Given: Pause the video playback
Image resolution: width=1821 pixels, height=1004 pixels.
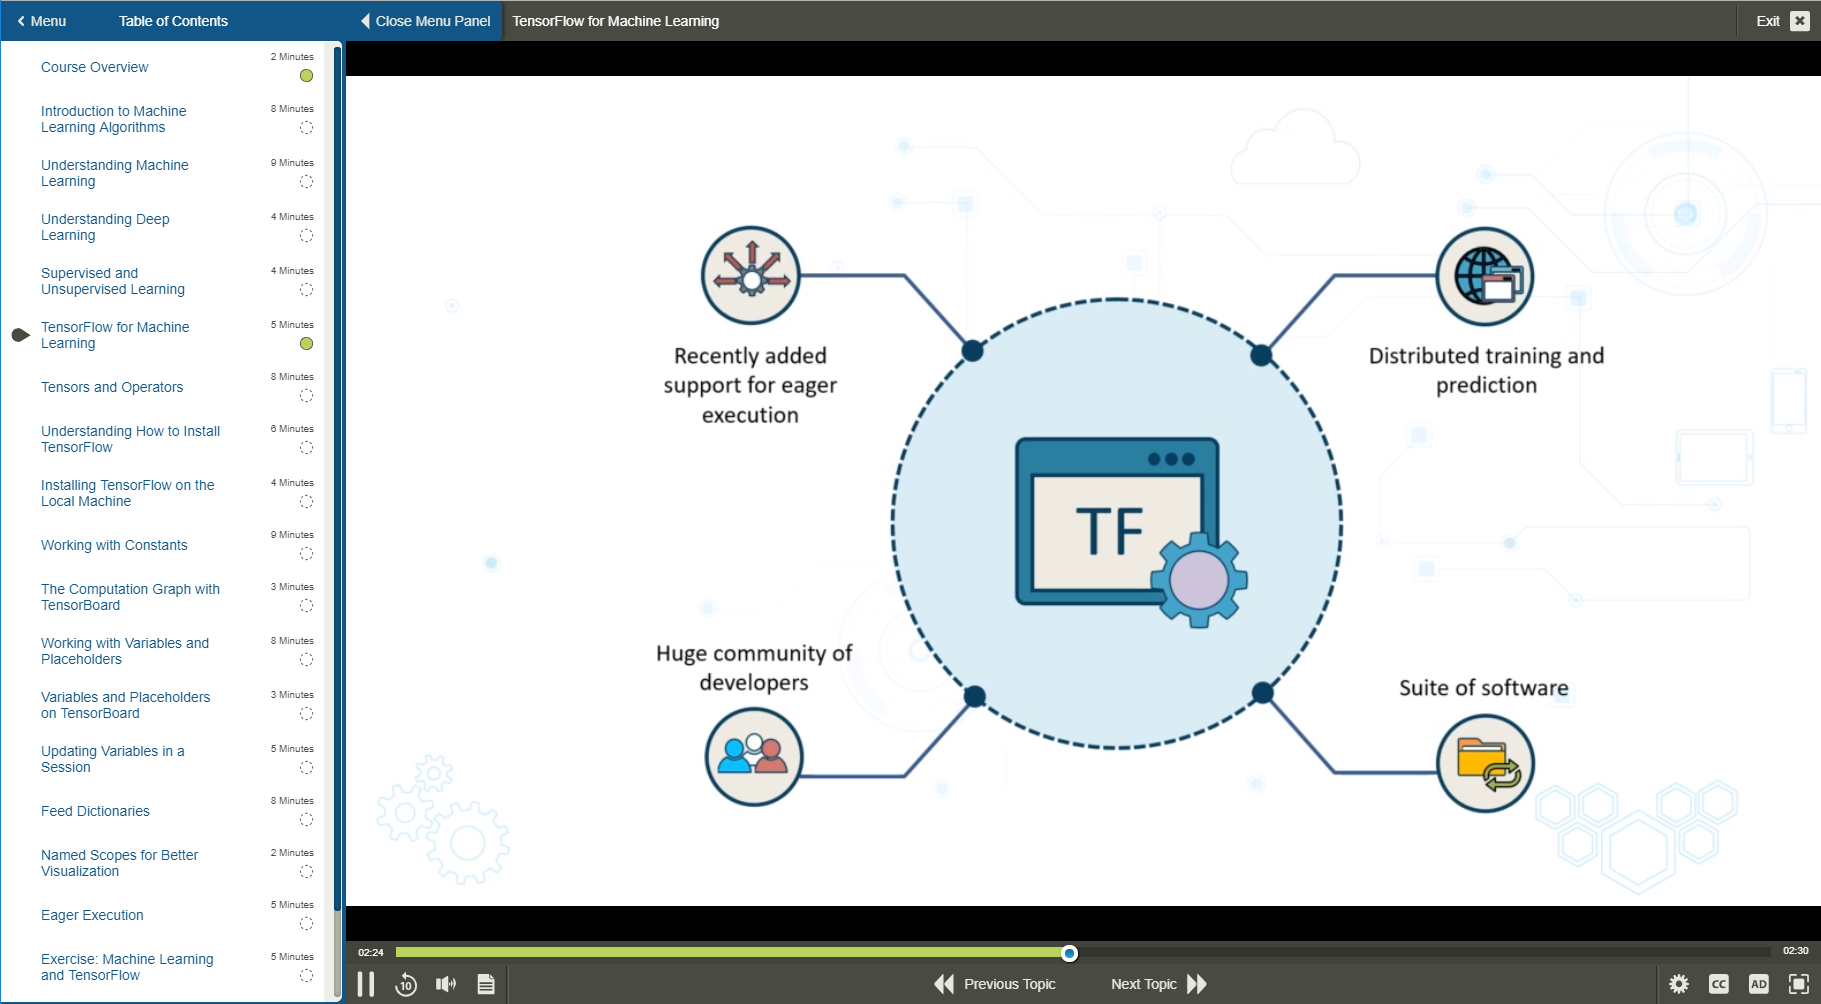Looking at the screenshot, I should click(x=367, y=984).
